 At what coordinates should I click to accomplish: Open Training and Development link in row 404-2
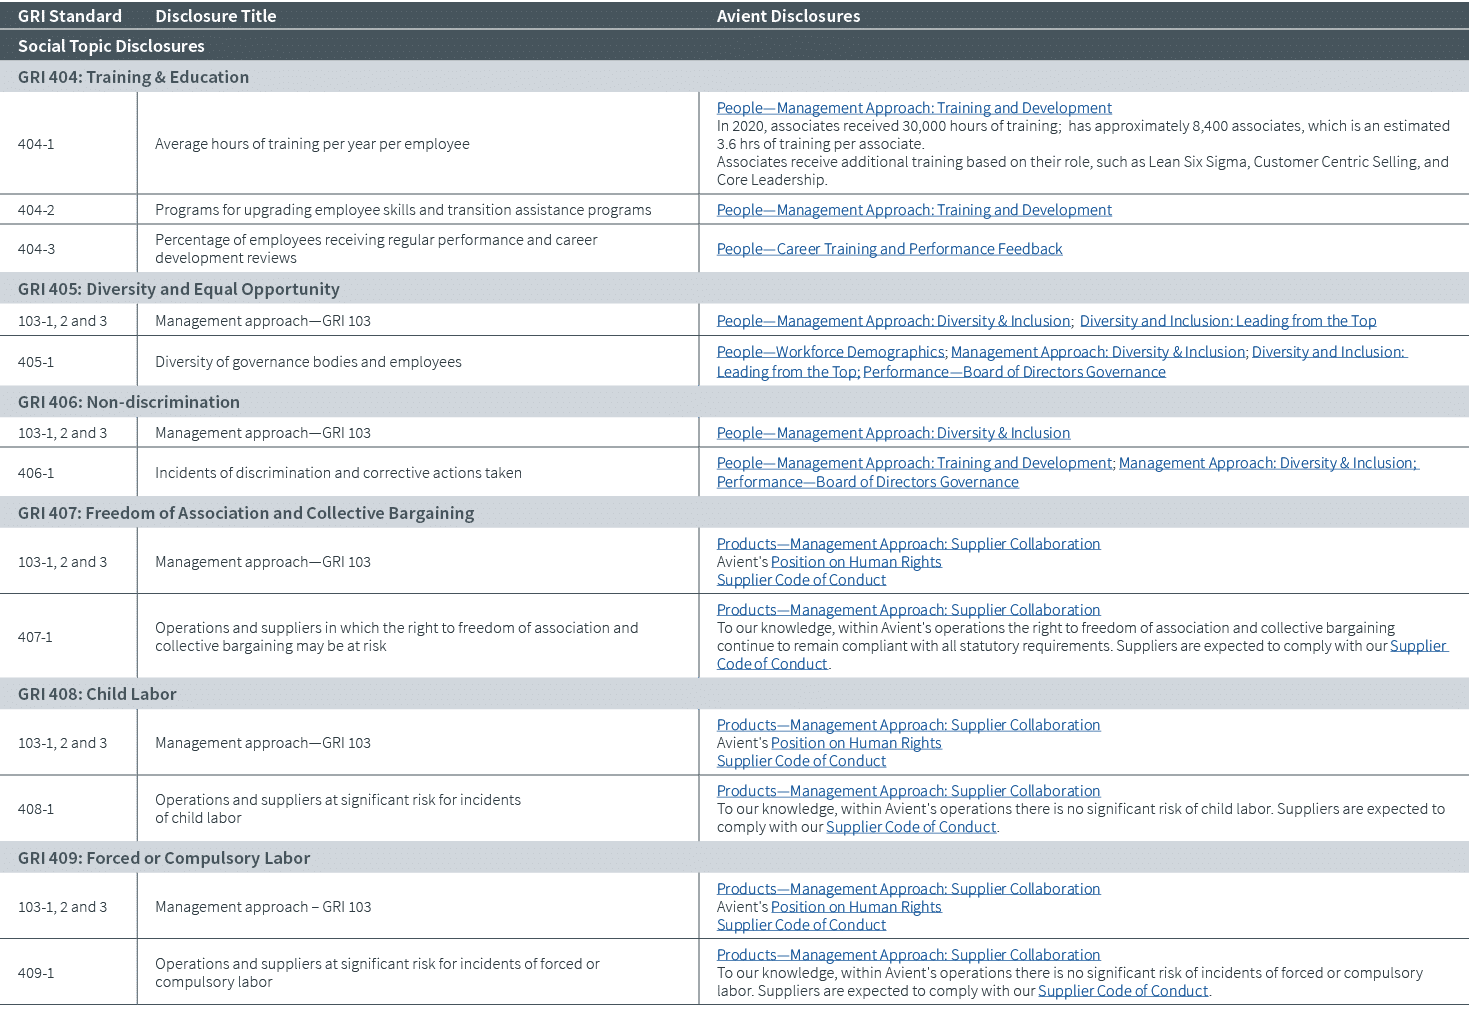(914, 210)
